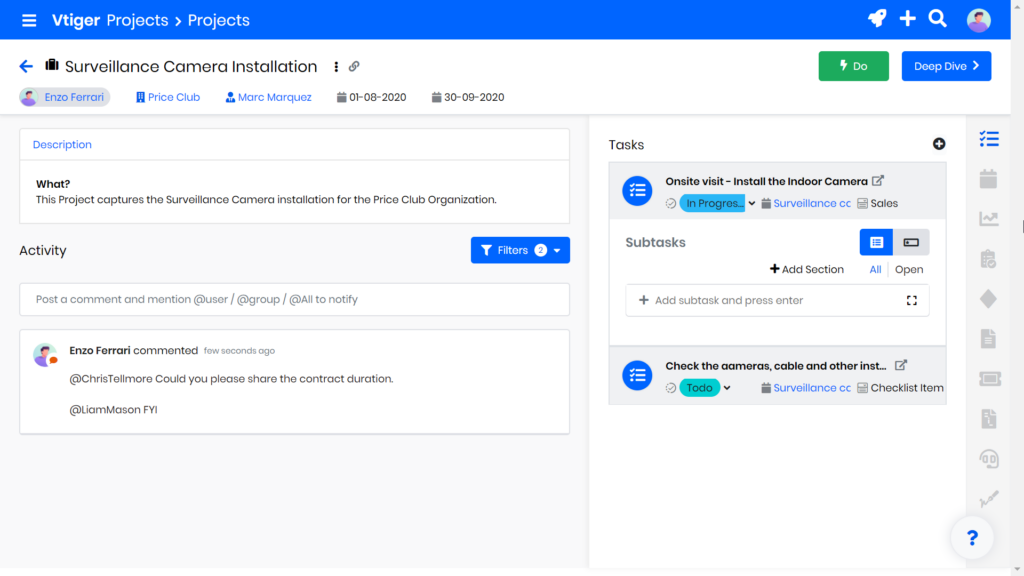Viewport: 1024px width, 576px height.
Task: Open the Price Club organization link
Action: click(173, 97)
